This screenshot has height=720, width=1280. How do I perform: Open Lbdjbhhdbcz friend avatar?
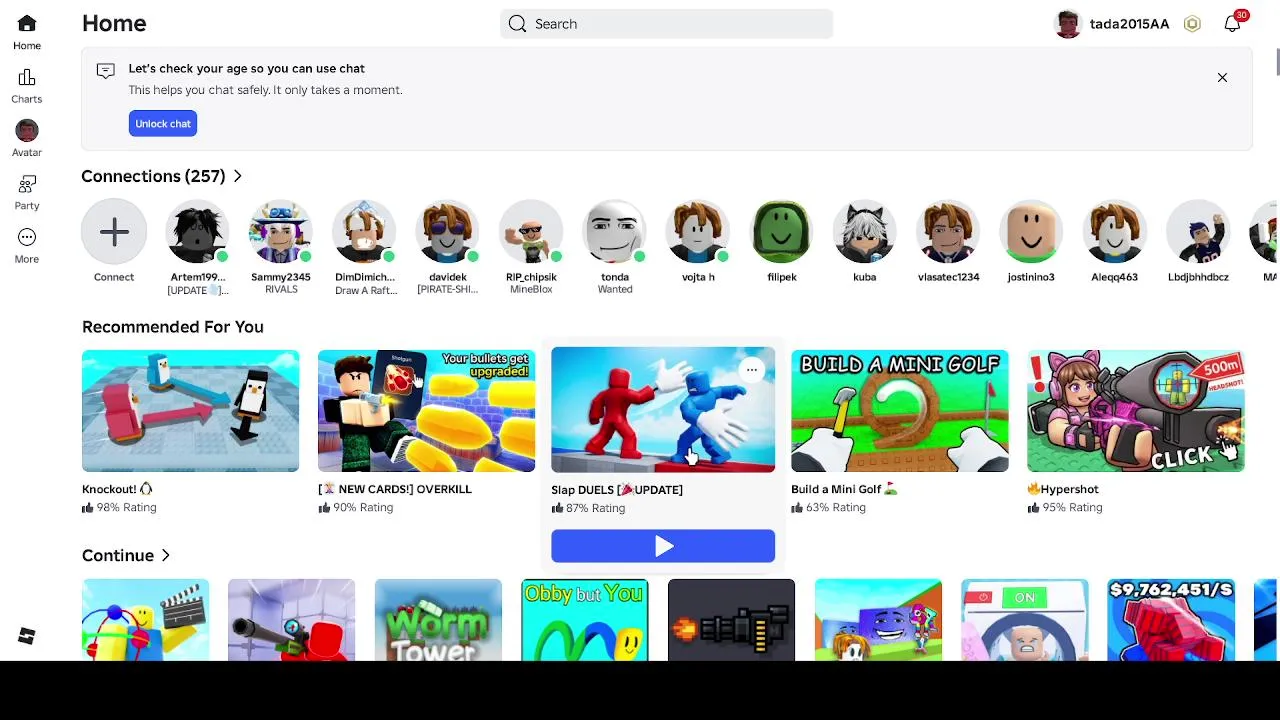tap(1198, 232)
